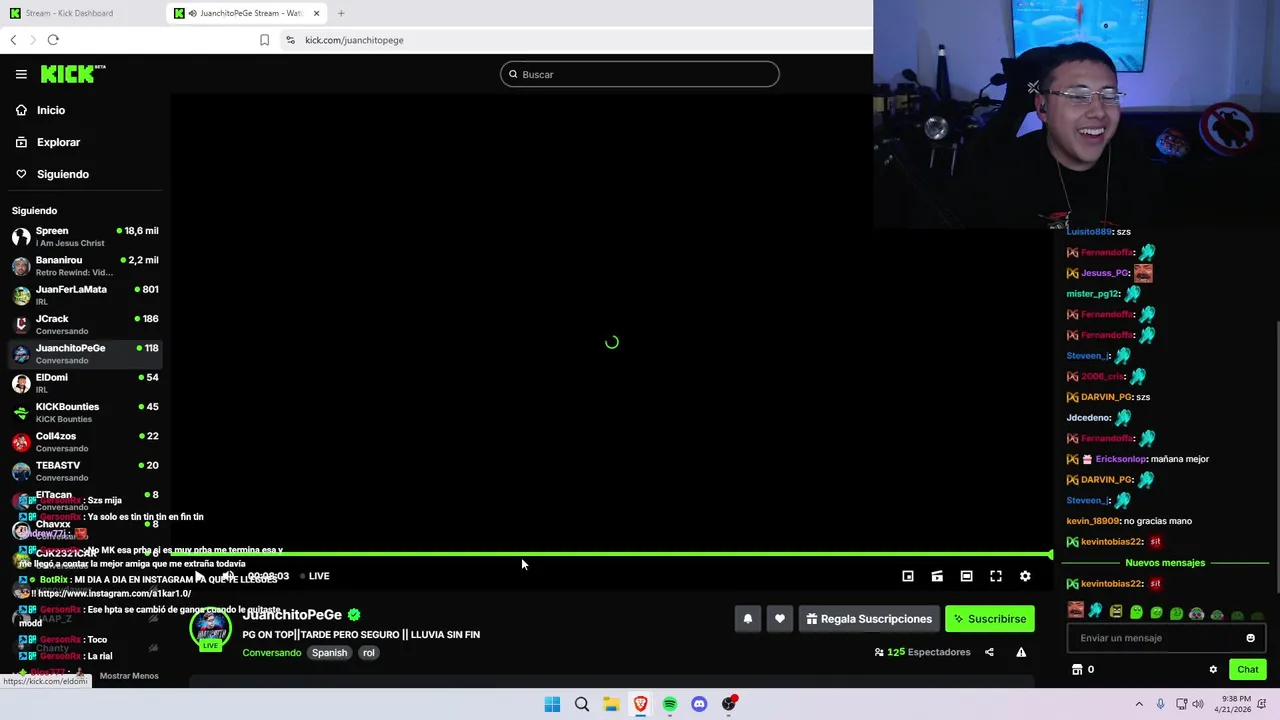Open picture-in-picture cast icon
Viewport: 1280px width, 720px height.
[x=937, y=576]
